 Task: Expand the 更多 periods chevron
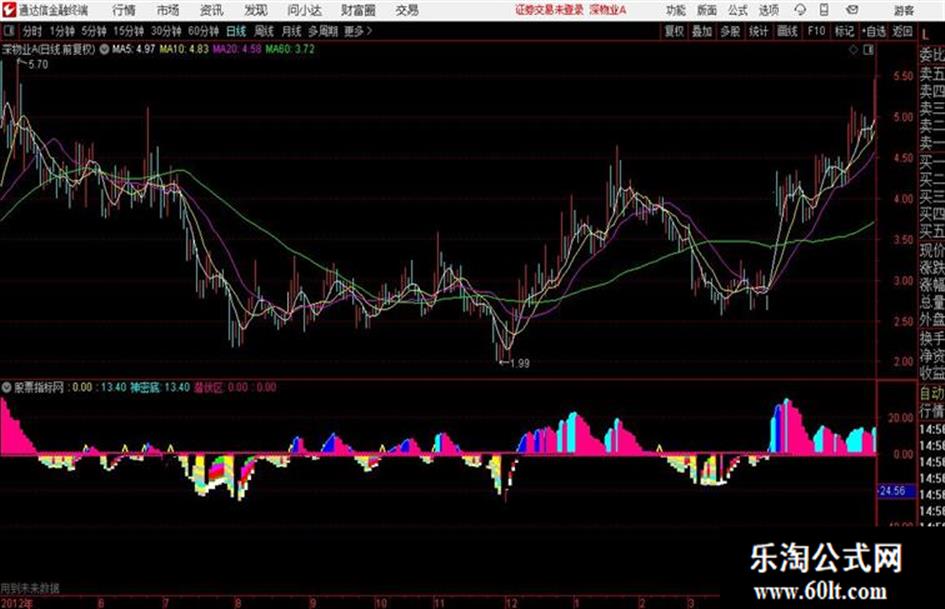point(358,31)
